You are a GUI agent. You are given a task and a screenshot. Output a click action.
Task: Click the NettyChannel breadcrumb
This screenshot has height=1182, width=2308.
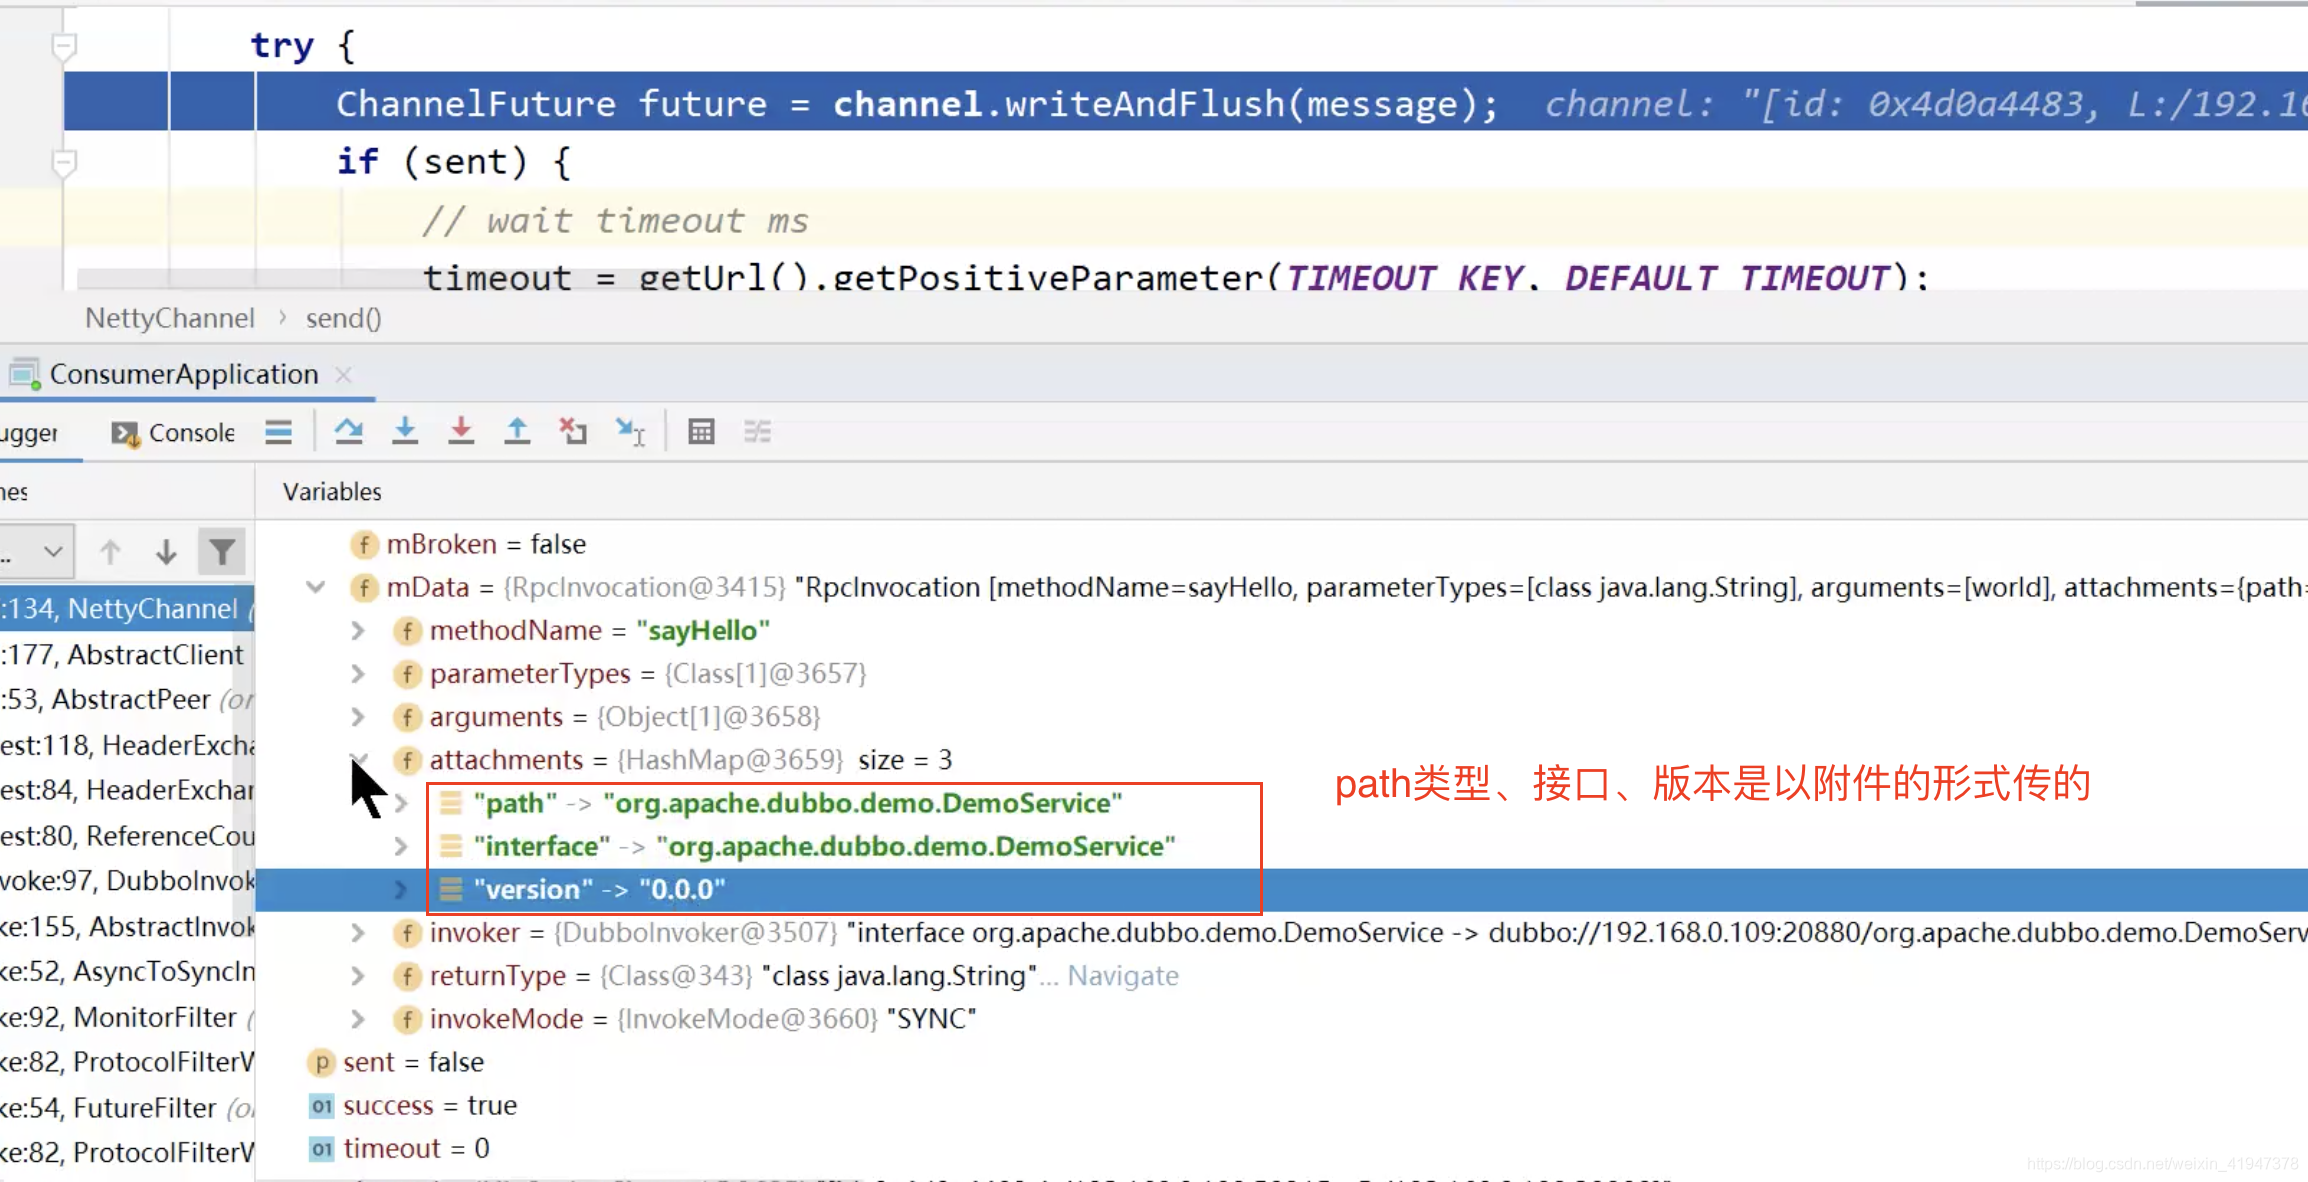pyautogui.click(x=170, y=318)
